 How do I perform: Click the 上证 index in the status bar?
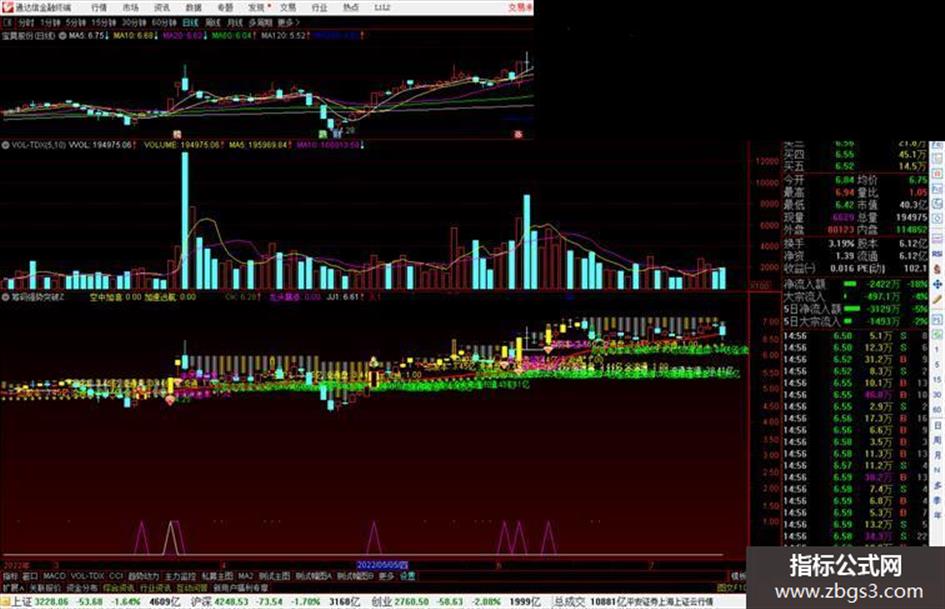(21, 602)
